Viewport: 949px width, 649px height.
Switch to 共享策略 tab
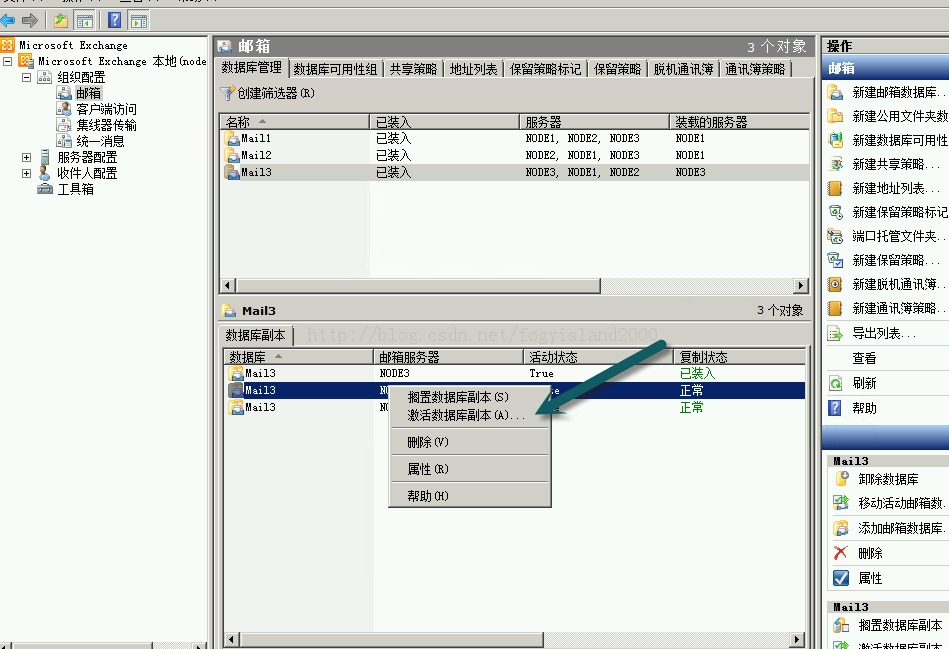[x=413, y=69]
